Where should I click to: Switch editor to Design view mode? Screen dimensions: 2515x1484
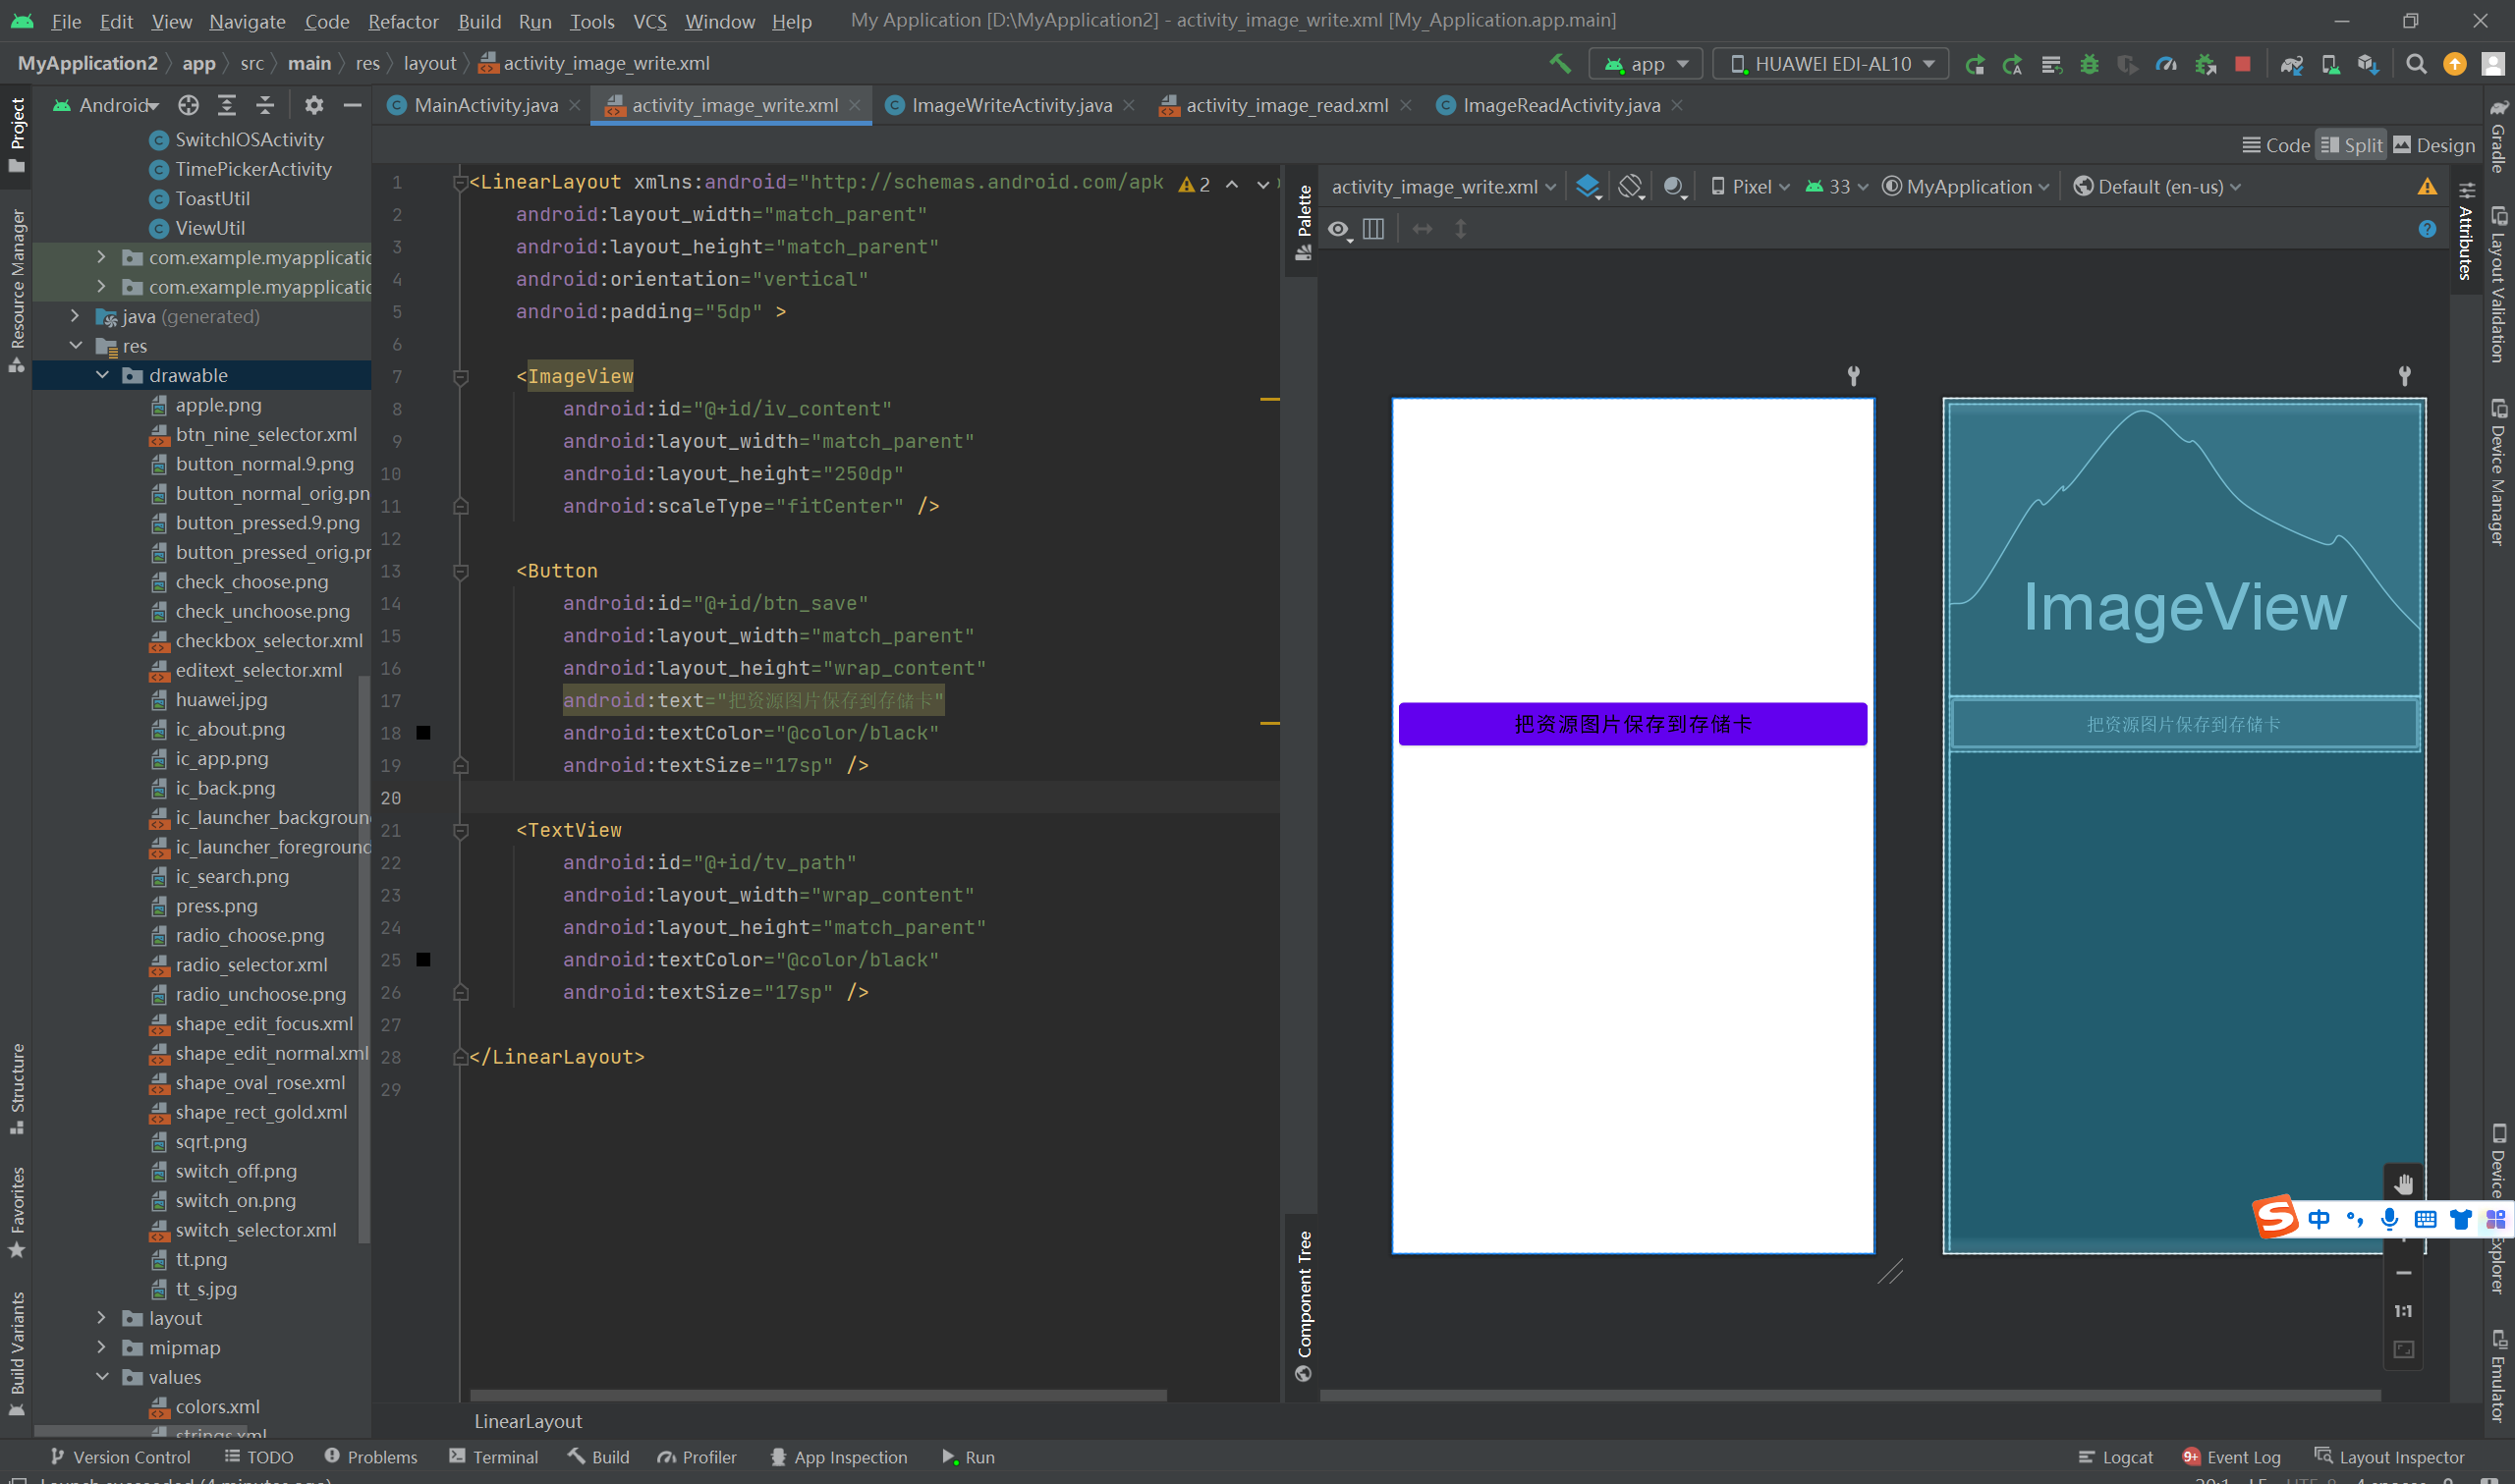pyautogui.click(x=2433, y=145)
